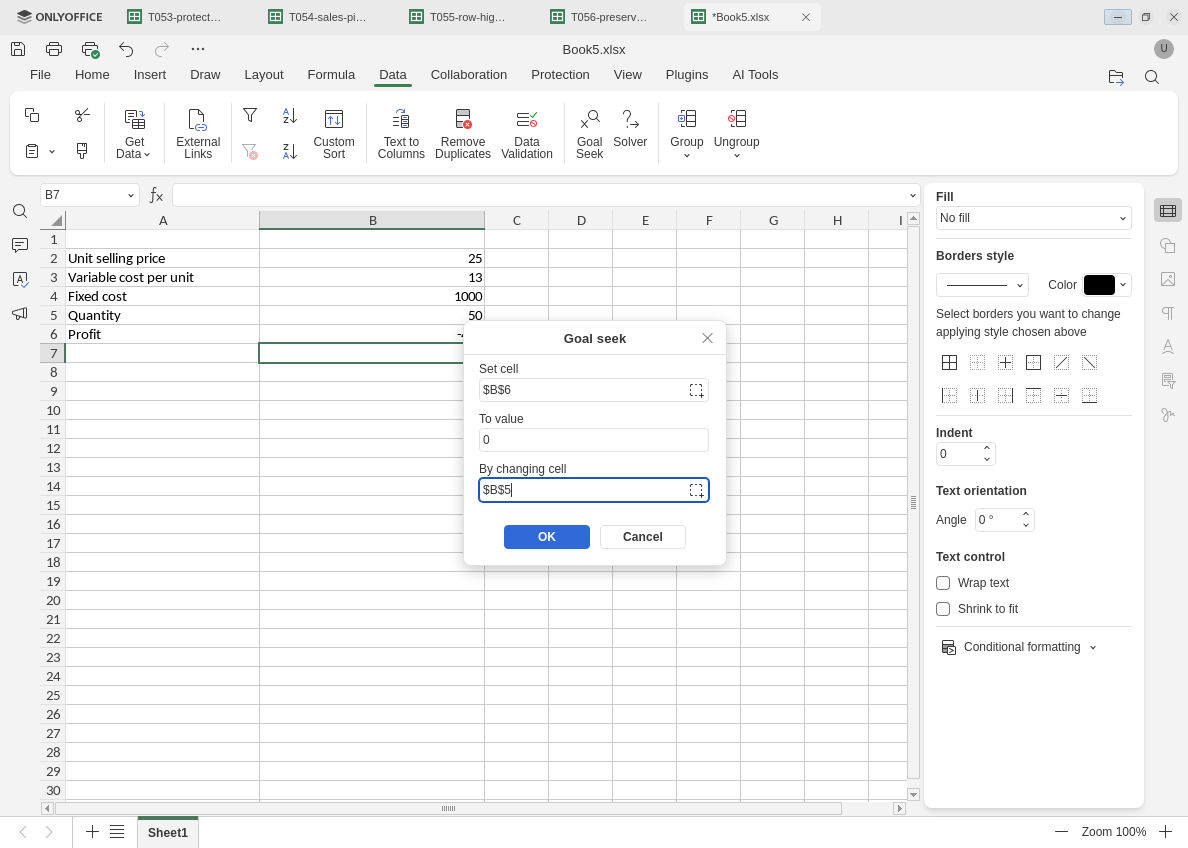Expand the Paste options arrow
1188x848 pixels.
(x=52, y=152)
